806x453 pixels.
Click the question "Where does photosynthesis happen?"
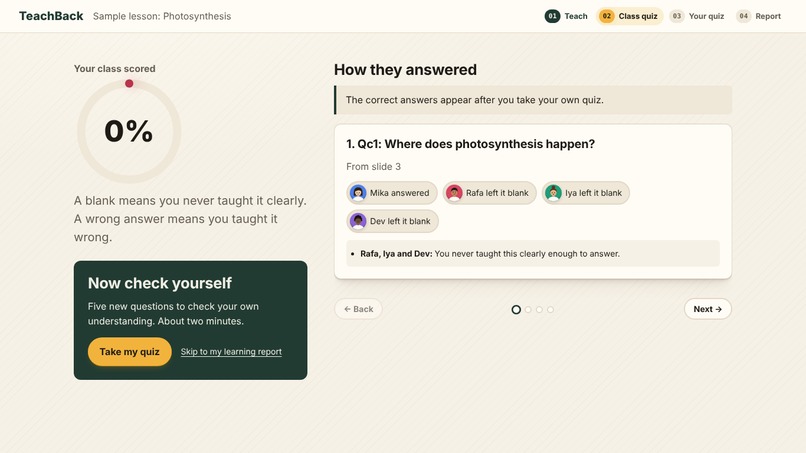[x=470, y=144]
